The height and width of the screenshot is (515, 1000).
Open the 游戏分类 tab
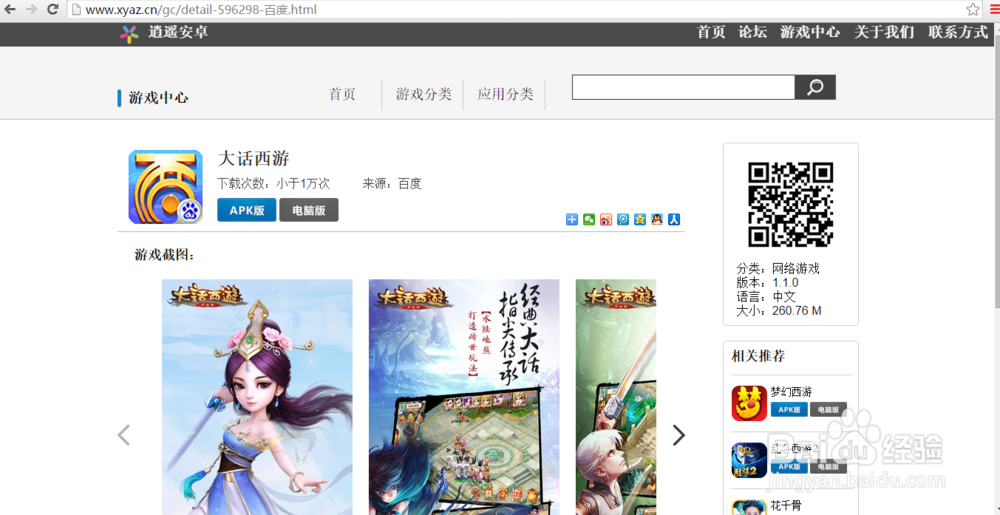[423, 94]
